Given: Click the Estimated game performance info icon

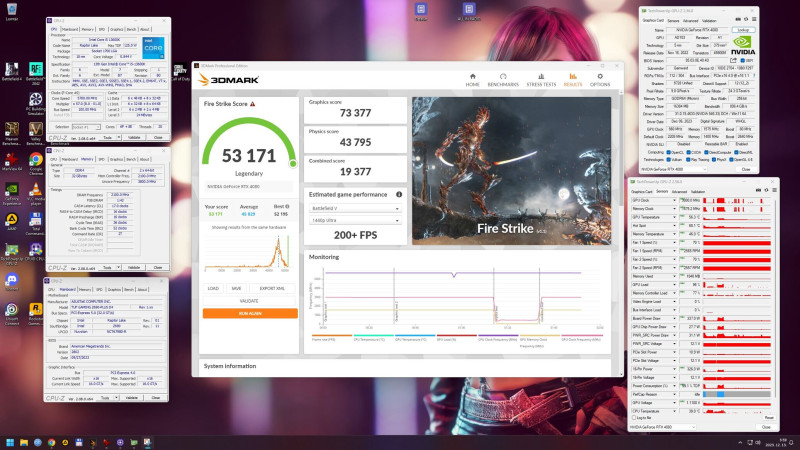Looking at the screenshot, I should coord(399,194).
